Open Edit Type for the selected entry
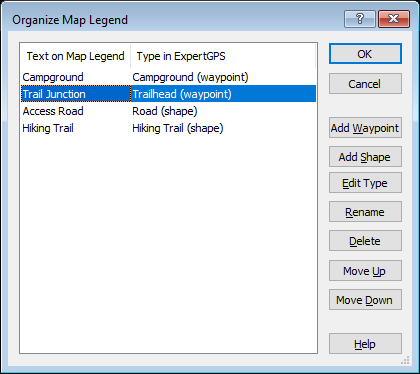 tap(365, 183)
